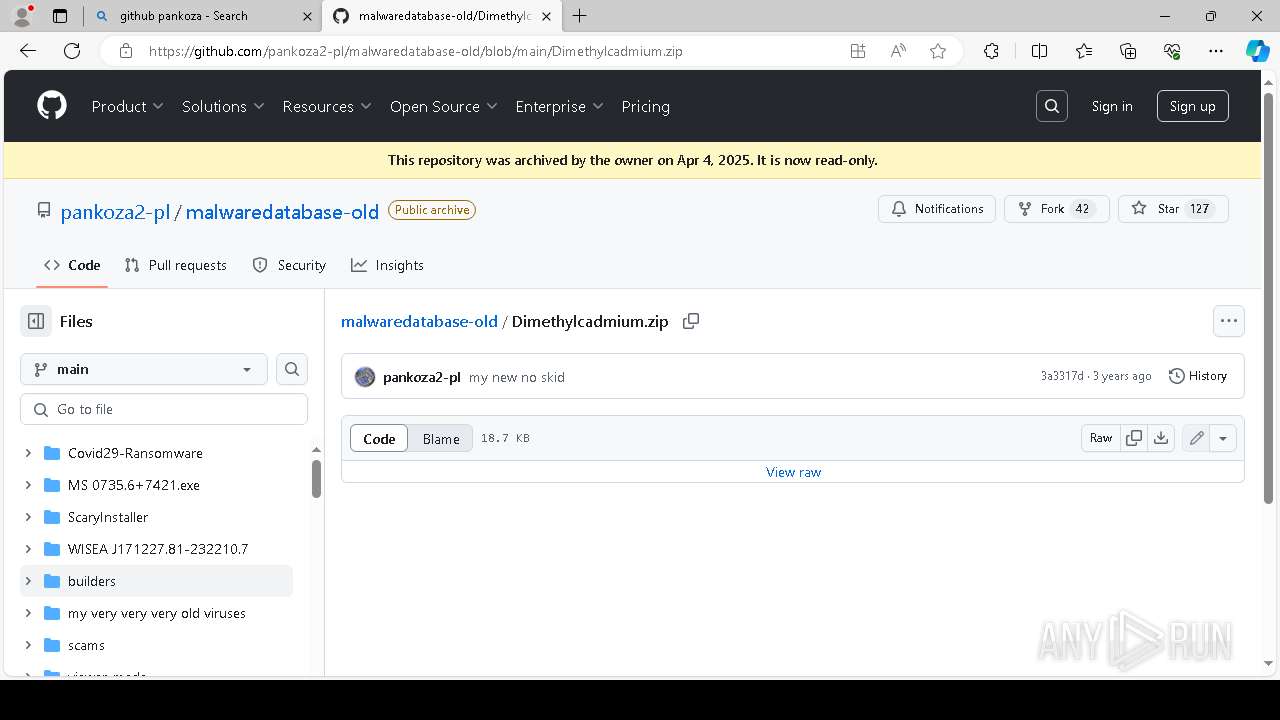1280x720 pixels.
Task: Refresh the browser page
Action: (x=72, y=51)
